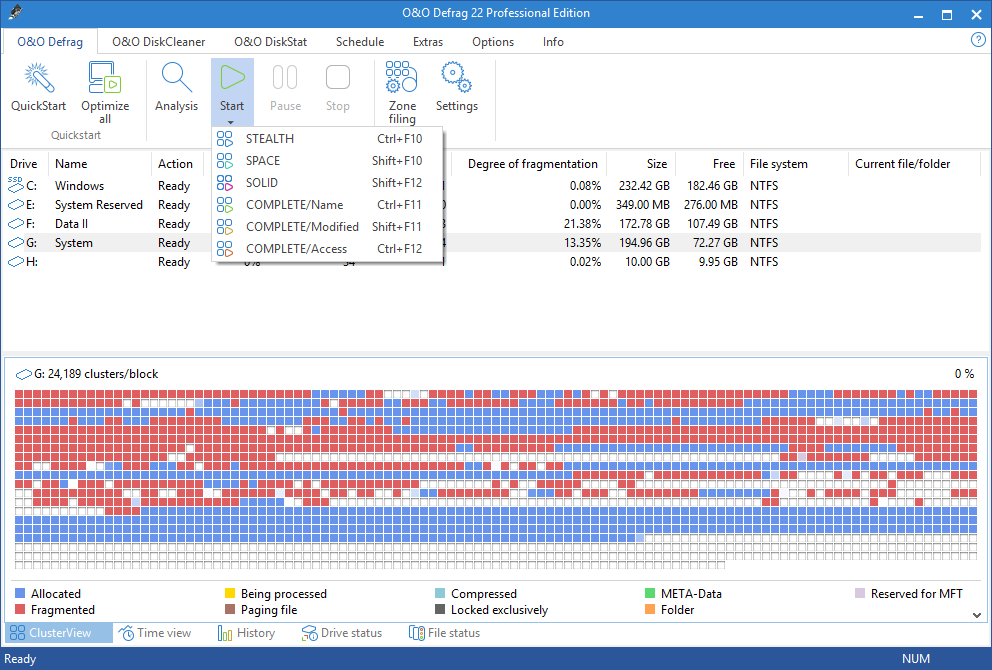This screenshot has width=992, height=670.
Task: Click the STEALTH method icon
Action: click(x=225, y=139)
